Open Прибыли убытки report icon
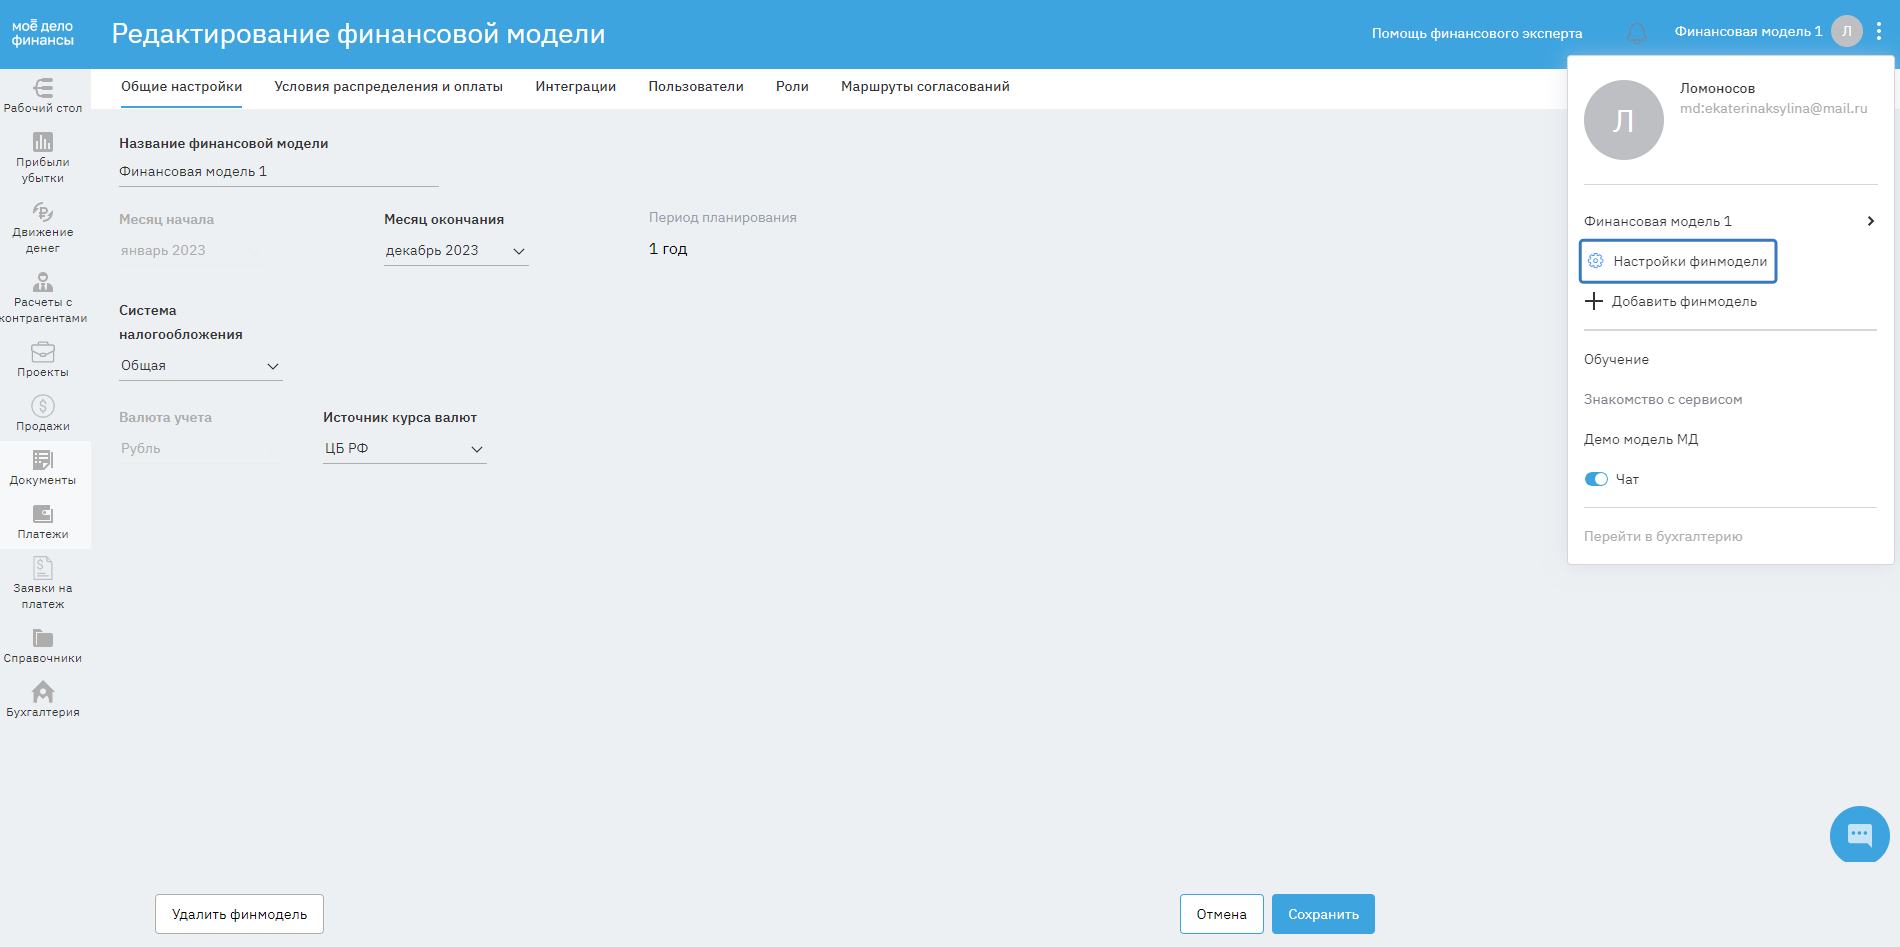This screenshot has width=1900, height=947. click(43, 142)
